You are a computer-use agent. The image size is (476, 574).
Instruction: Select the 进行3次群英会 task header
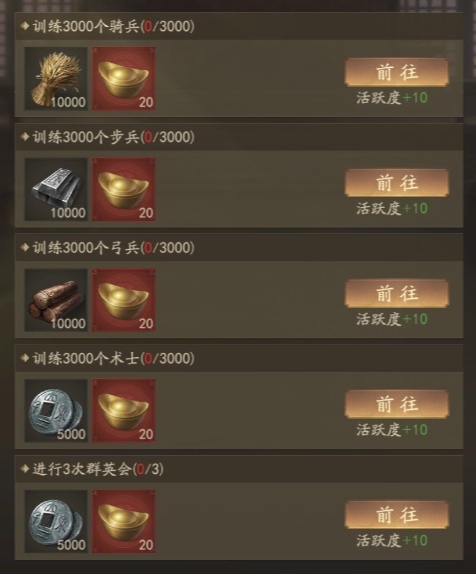(x=239, y=469)
